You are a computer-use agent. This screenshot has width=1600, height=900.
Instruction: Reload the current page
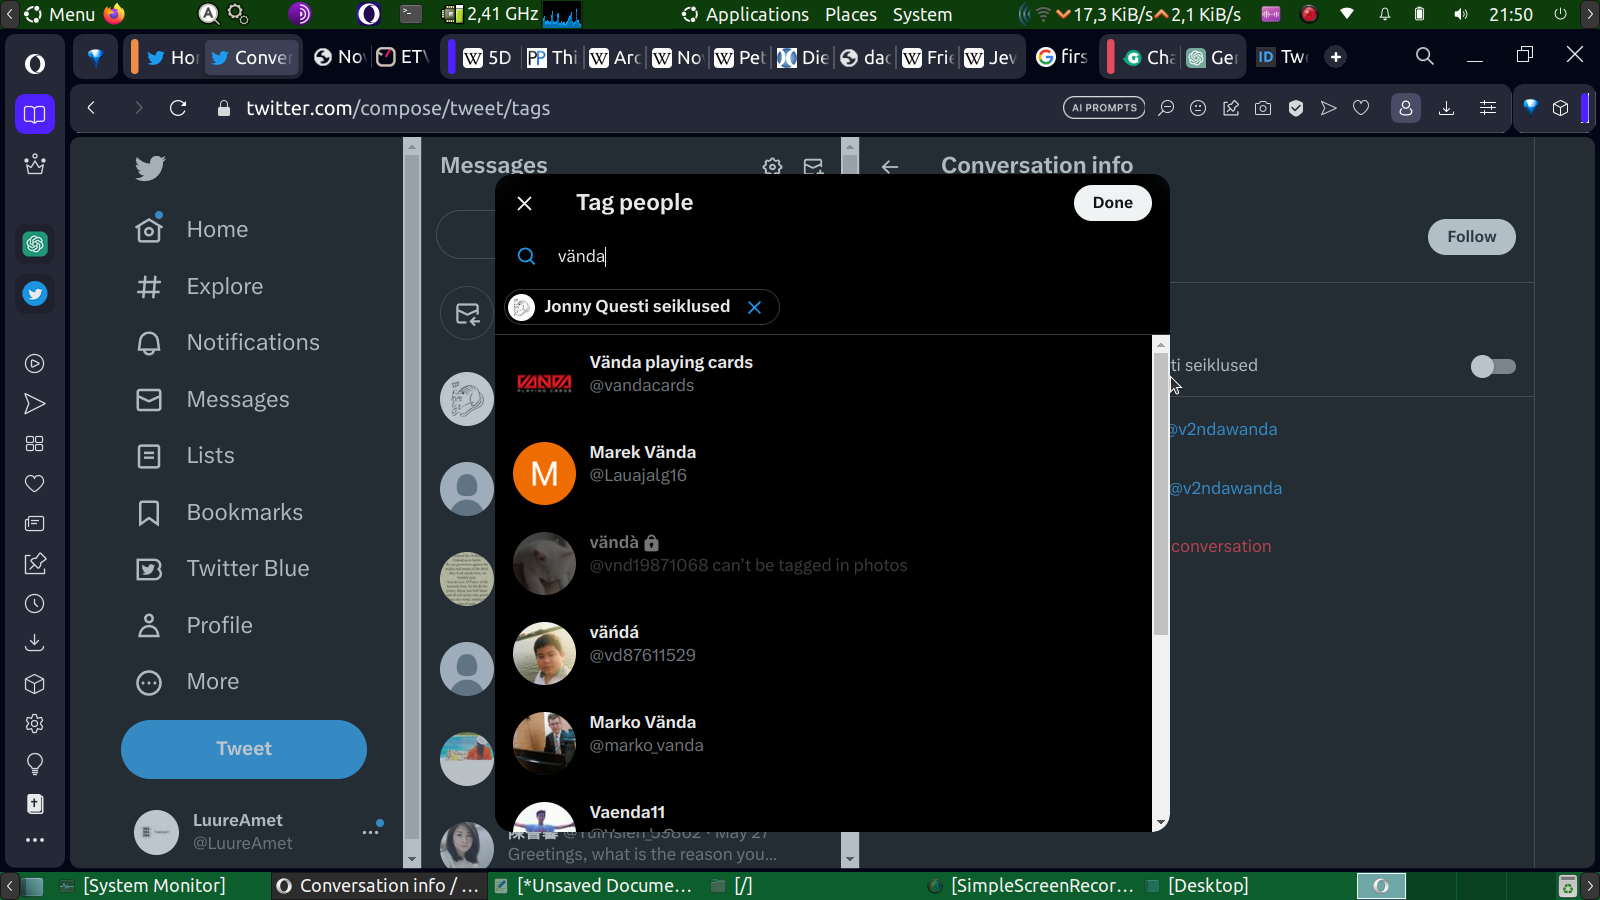point(178,108)
